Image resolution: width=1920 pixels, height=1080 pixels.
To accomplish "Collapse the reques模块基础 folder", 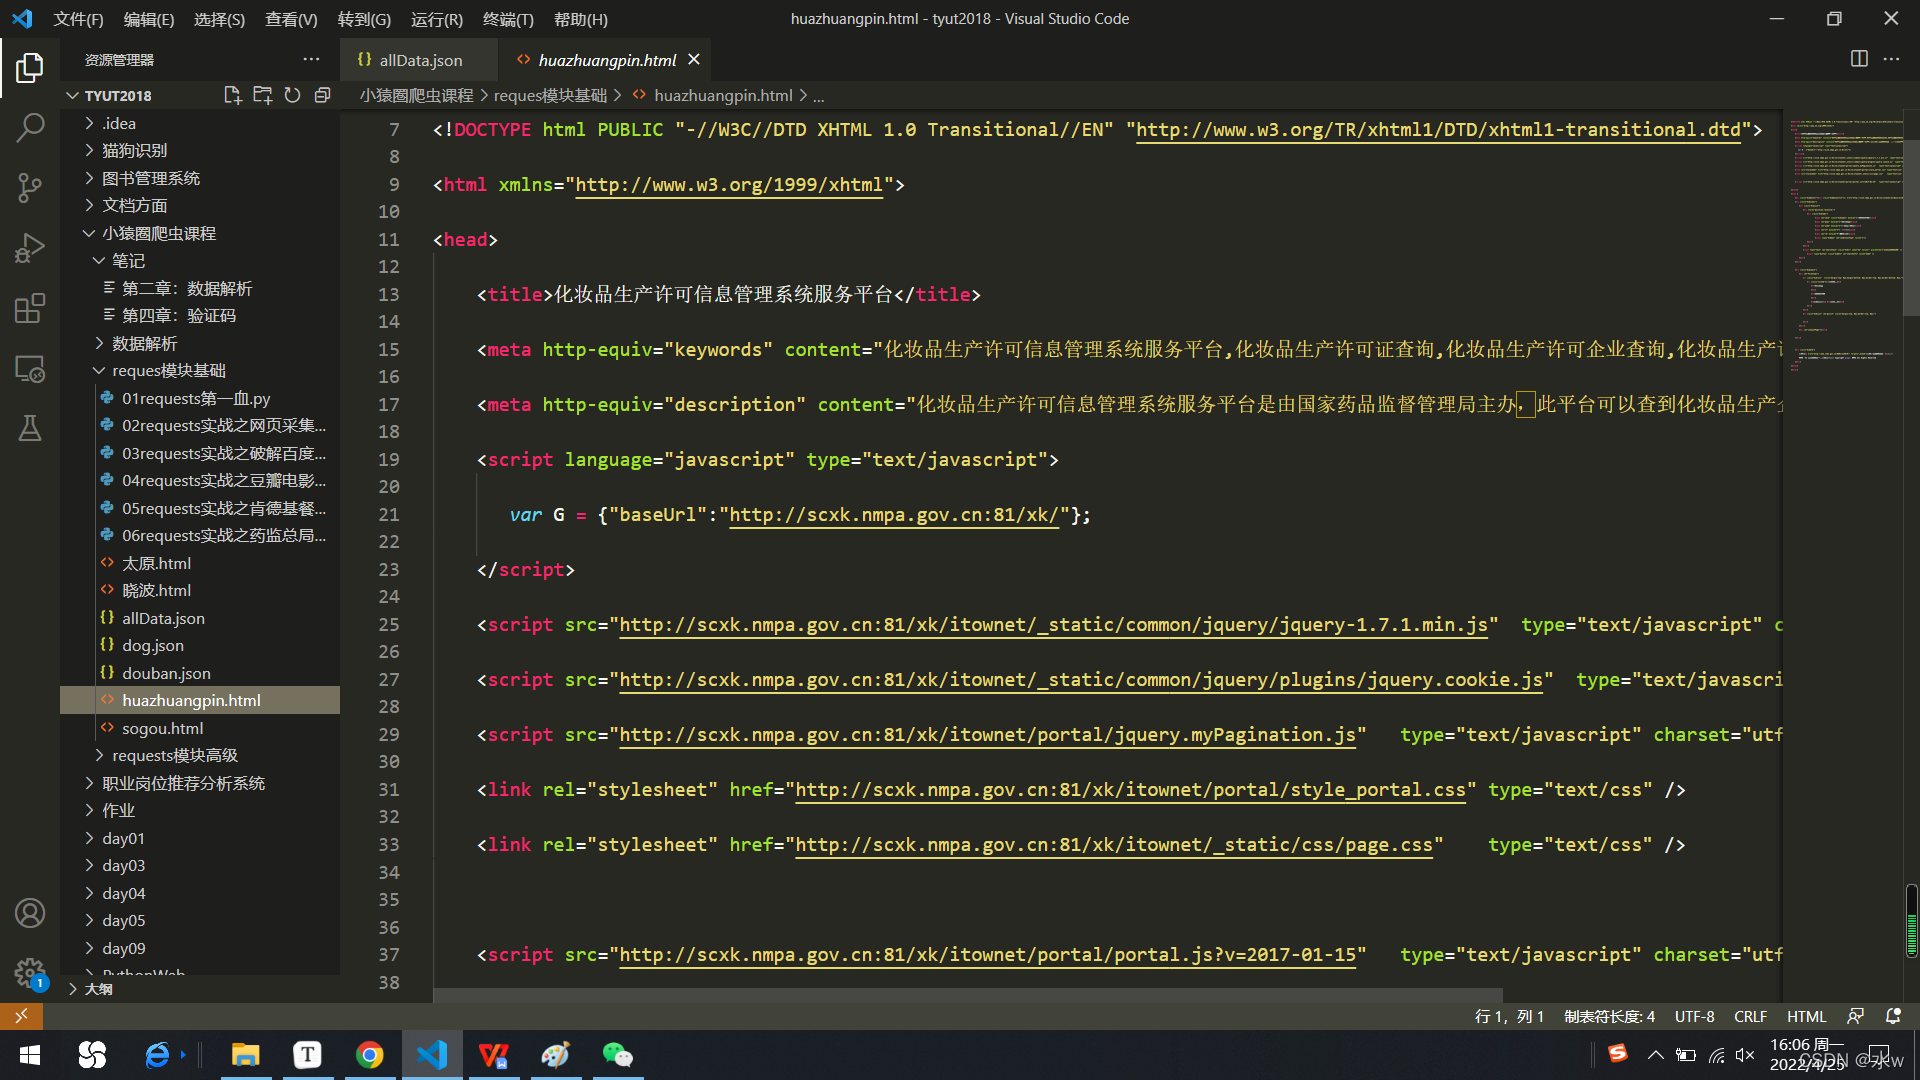I will click(x=168, y=370).
